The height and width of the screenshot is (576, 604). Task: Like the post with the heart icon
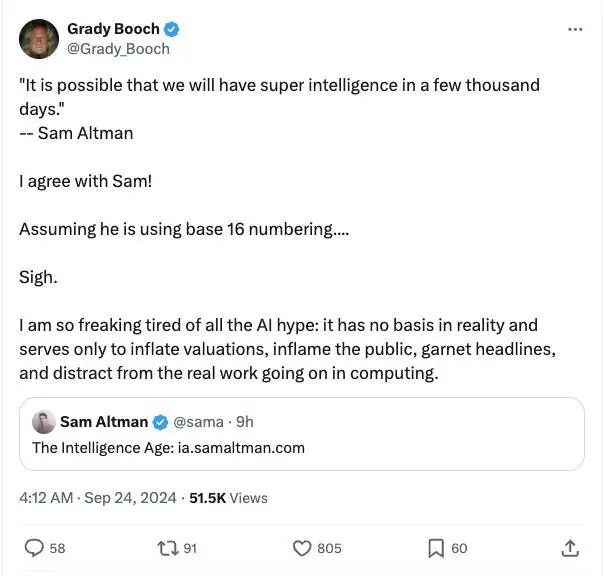[x=301, y=547]
